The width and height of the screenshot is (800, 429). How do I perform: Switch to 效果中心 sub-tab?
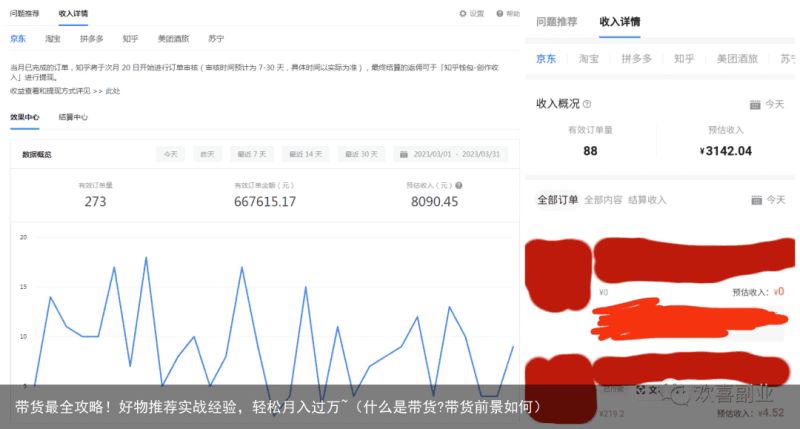(24, 117)
